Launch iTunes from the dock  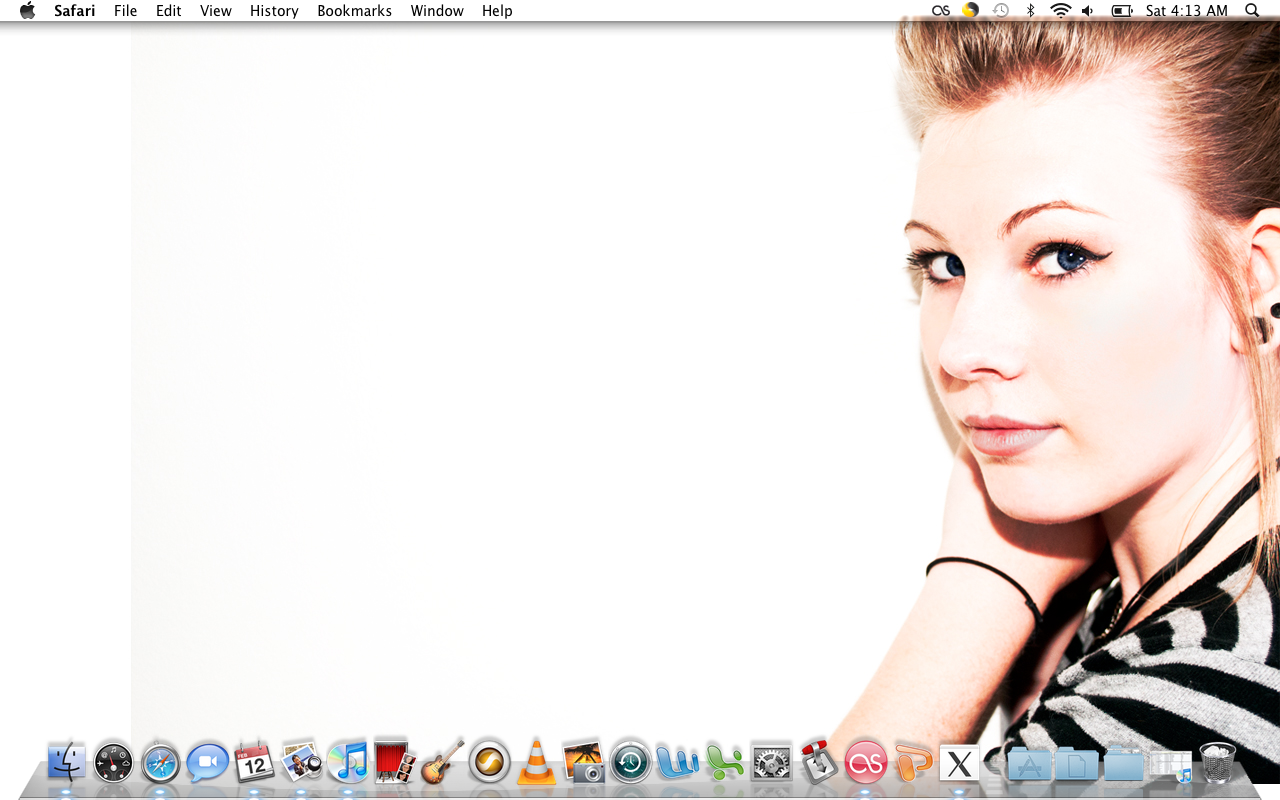point(348,764)
